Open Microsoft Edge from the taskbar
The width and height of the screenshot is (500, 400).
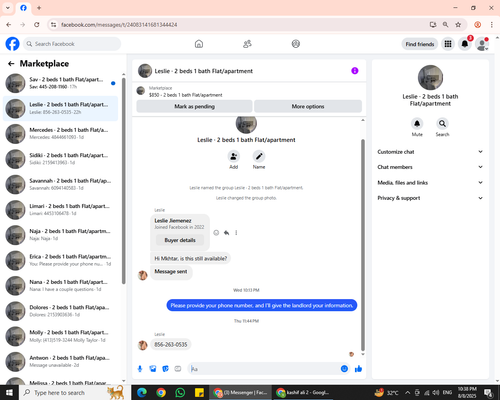(x=142, y=393)
